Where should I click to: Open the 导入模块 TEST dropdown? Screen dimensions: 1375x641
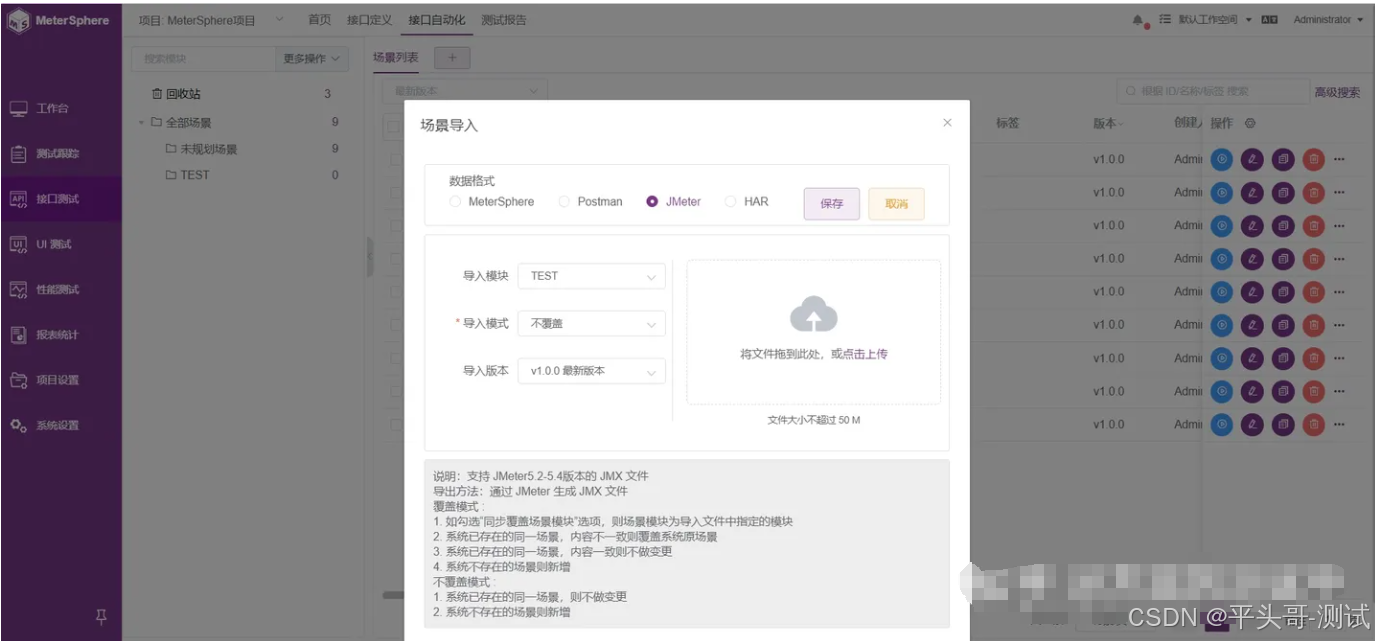[x=591, y=276]
